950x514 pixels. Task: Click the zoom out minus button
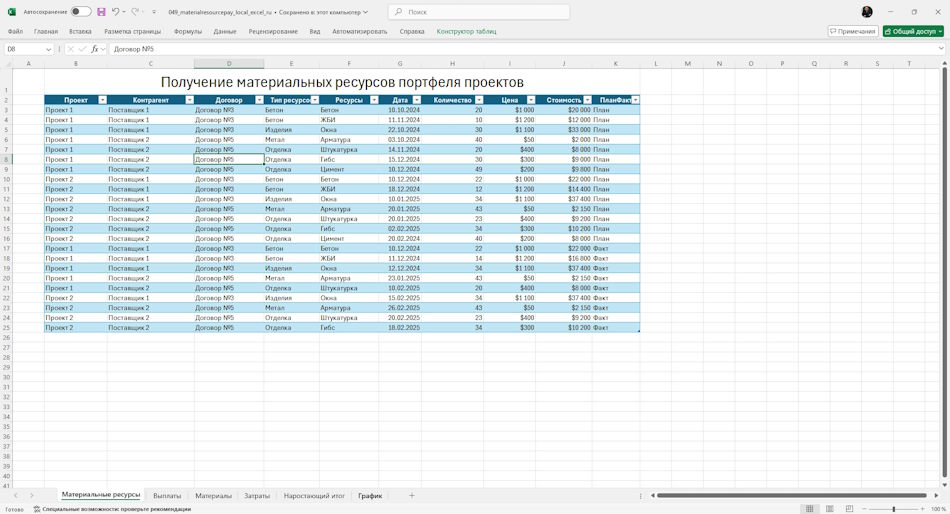865,509
